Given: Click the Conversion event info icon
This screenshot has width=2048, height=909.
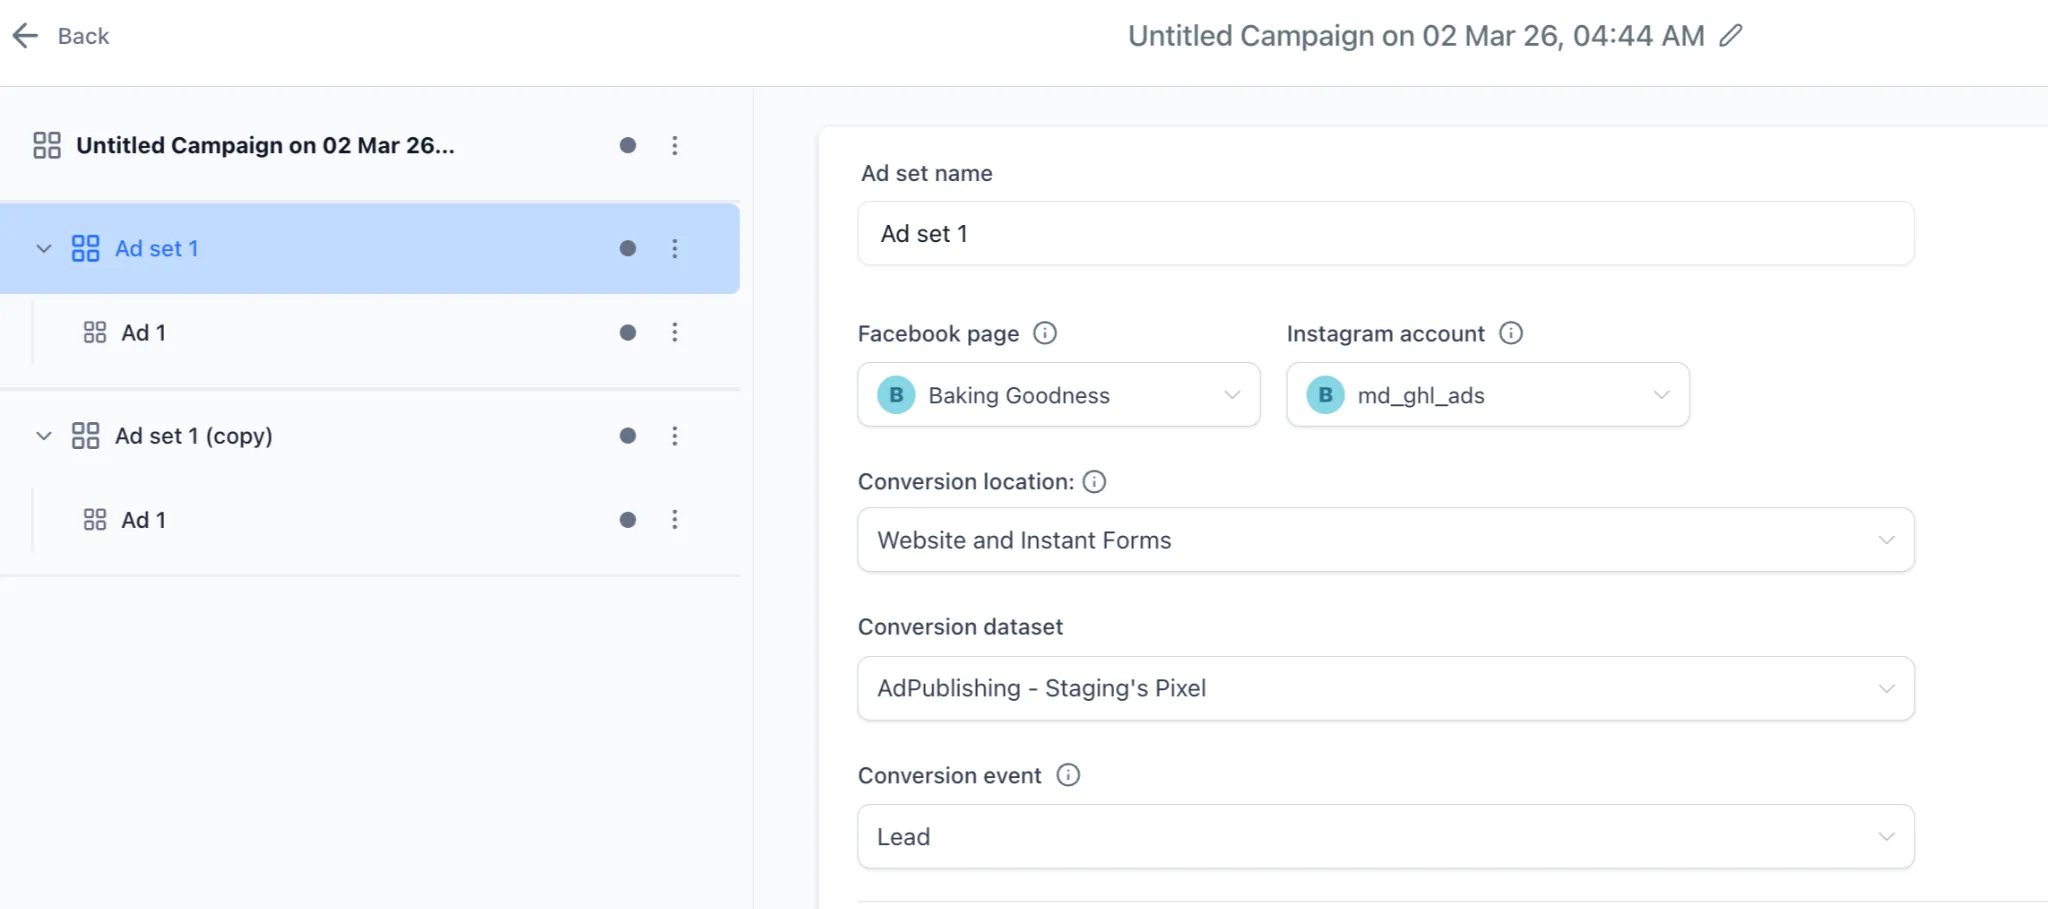Looking at the screenshot, I should [1068, 775].
